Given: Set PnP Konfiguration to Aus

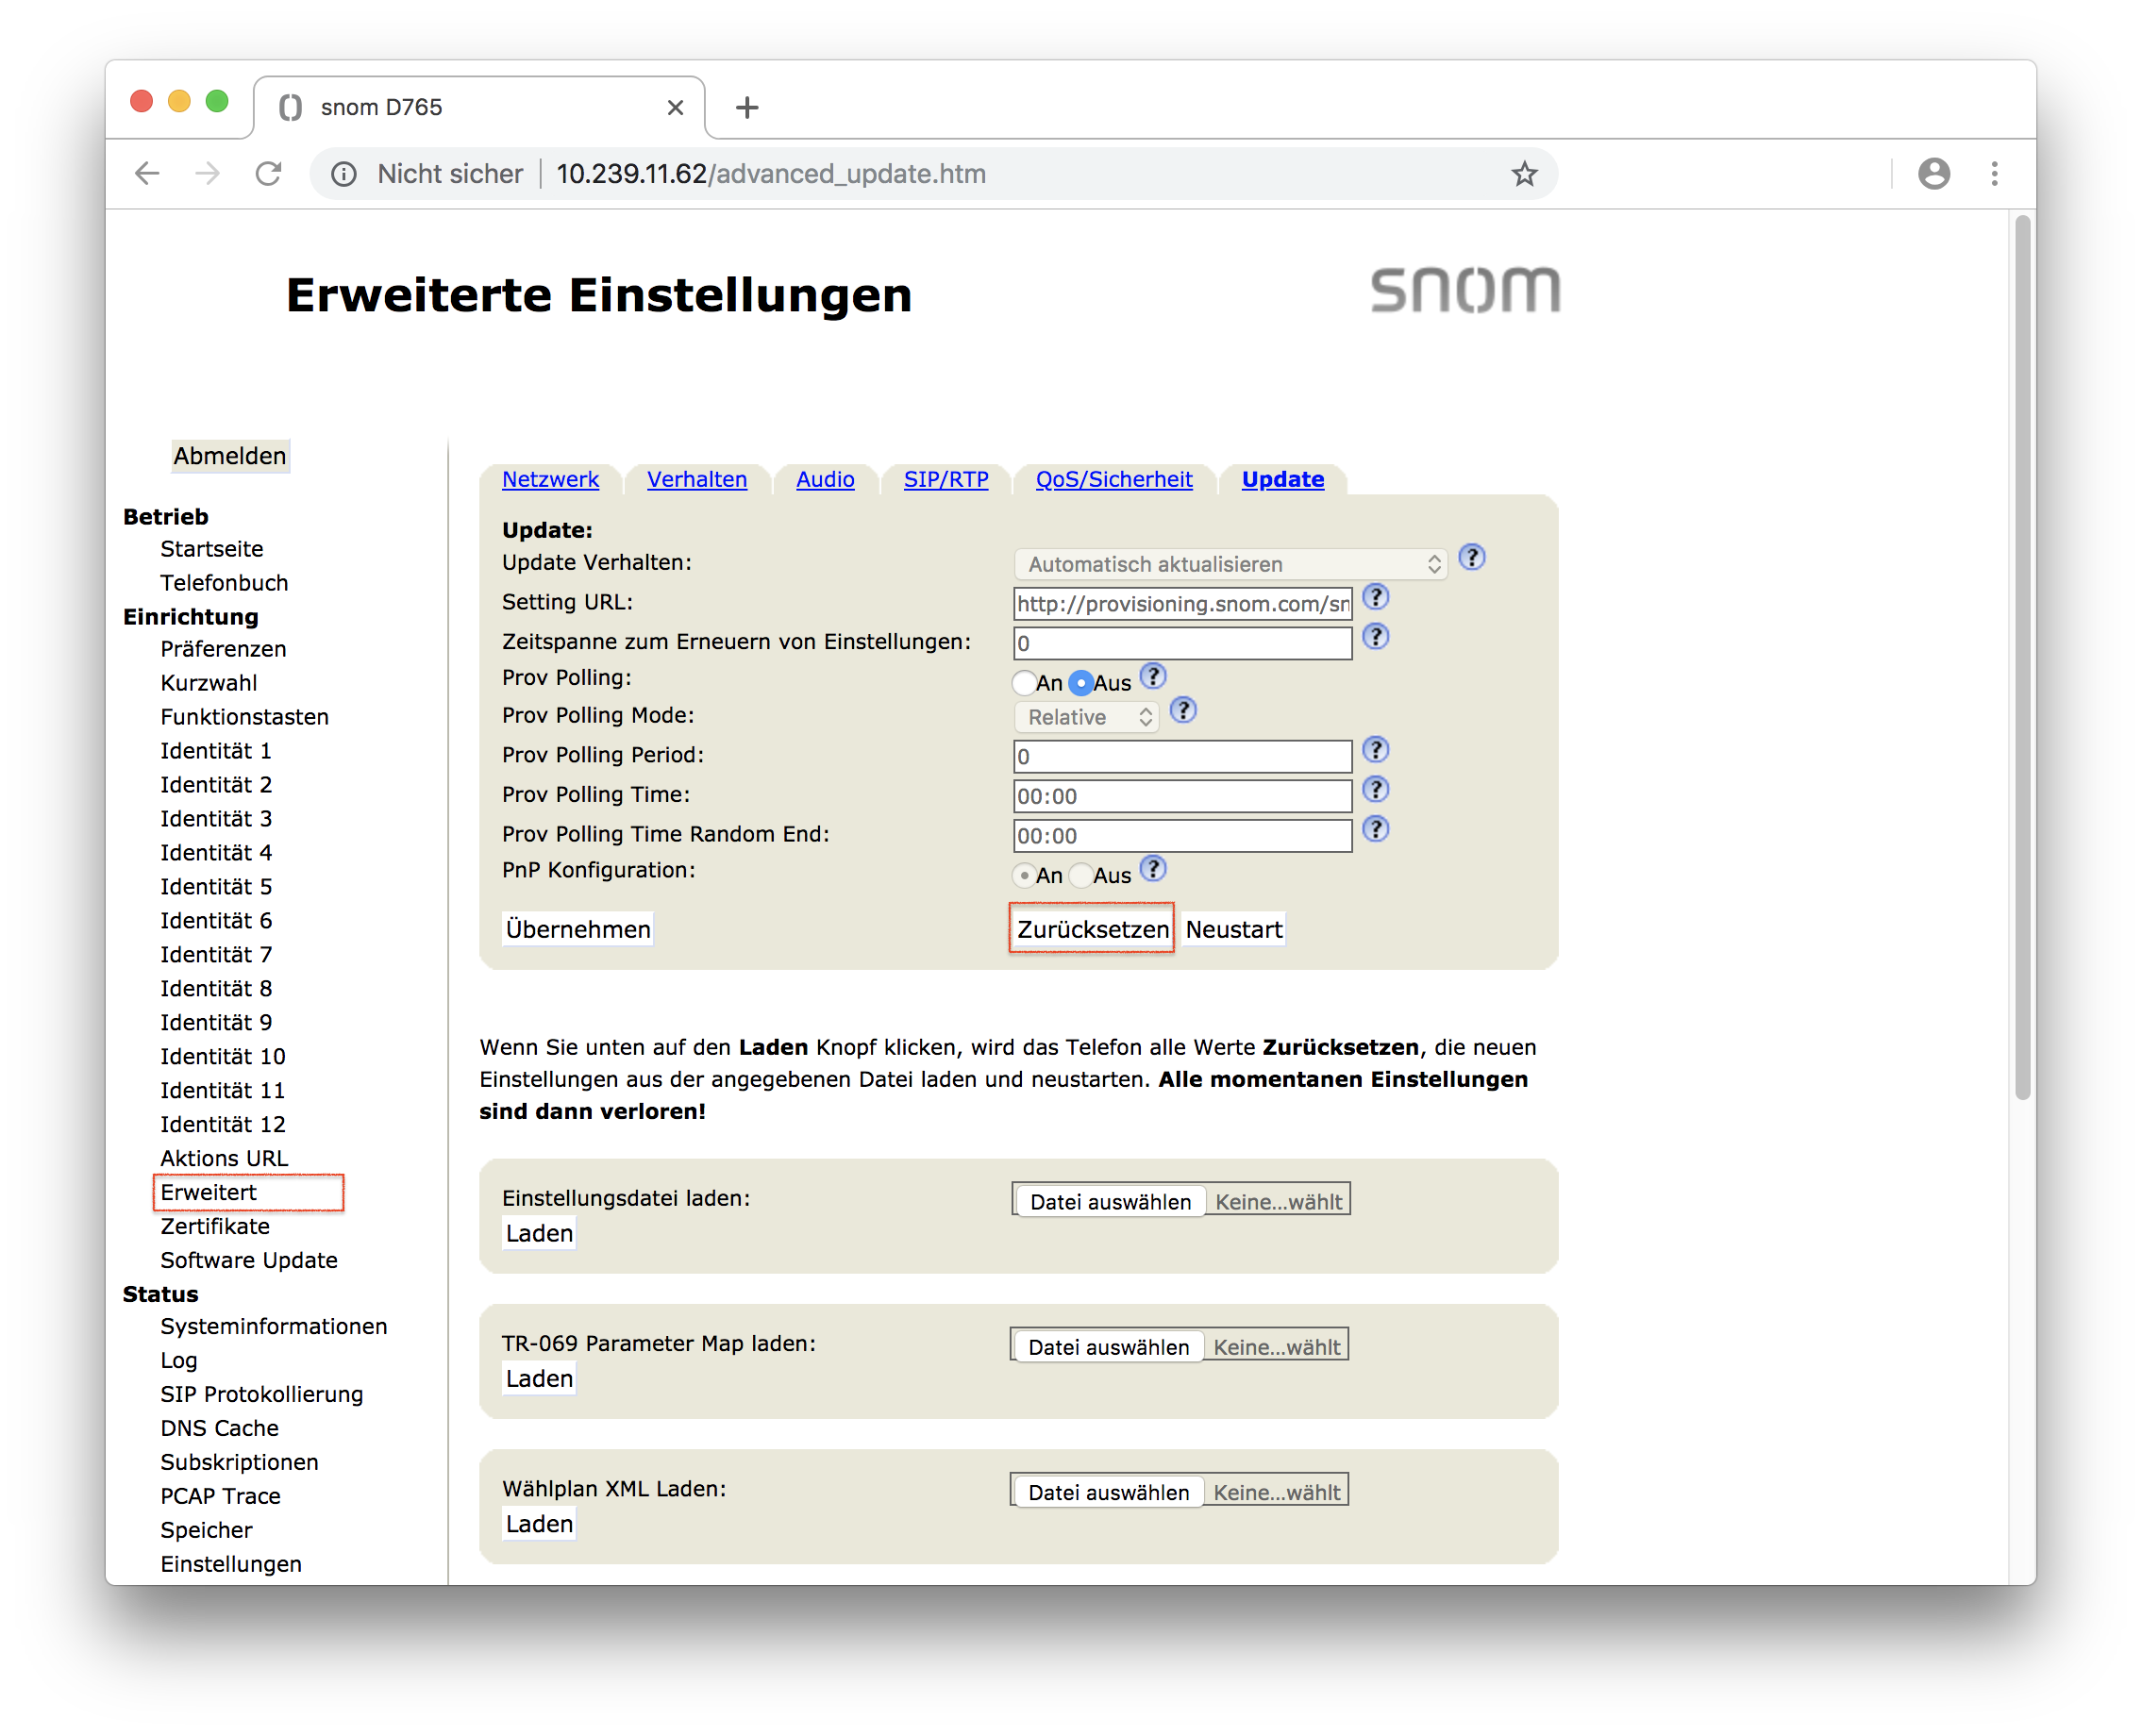Looking at the screenshot, I should pyautogui.click(x=1081, y=876).
